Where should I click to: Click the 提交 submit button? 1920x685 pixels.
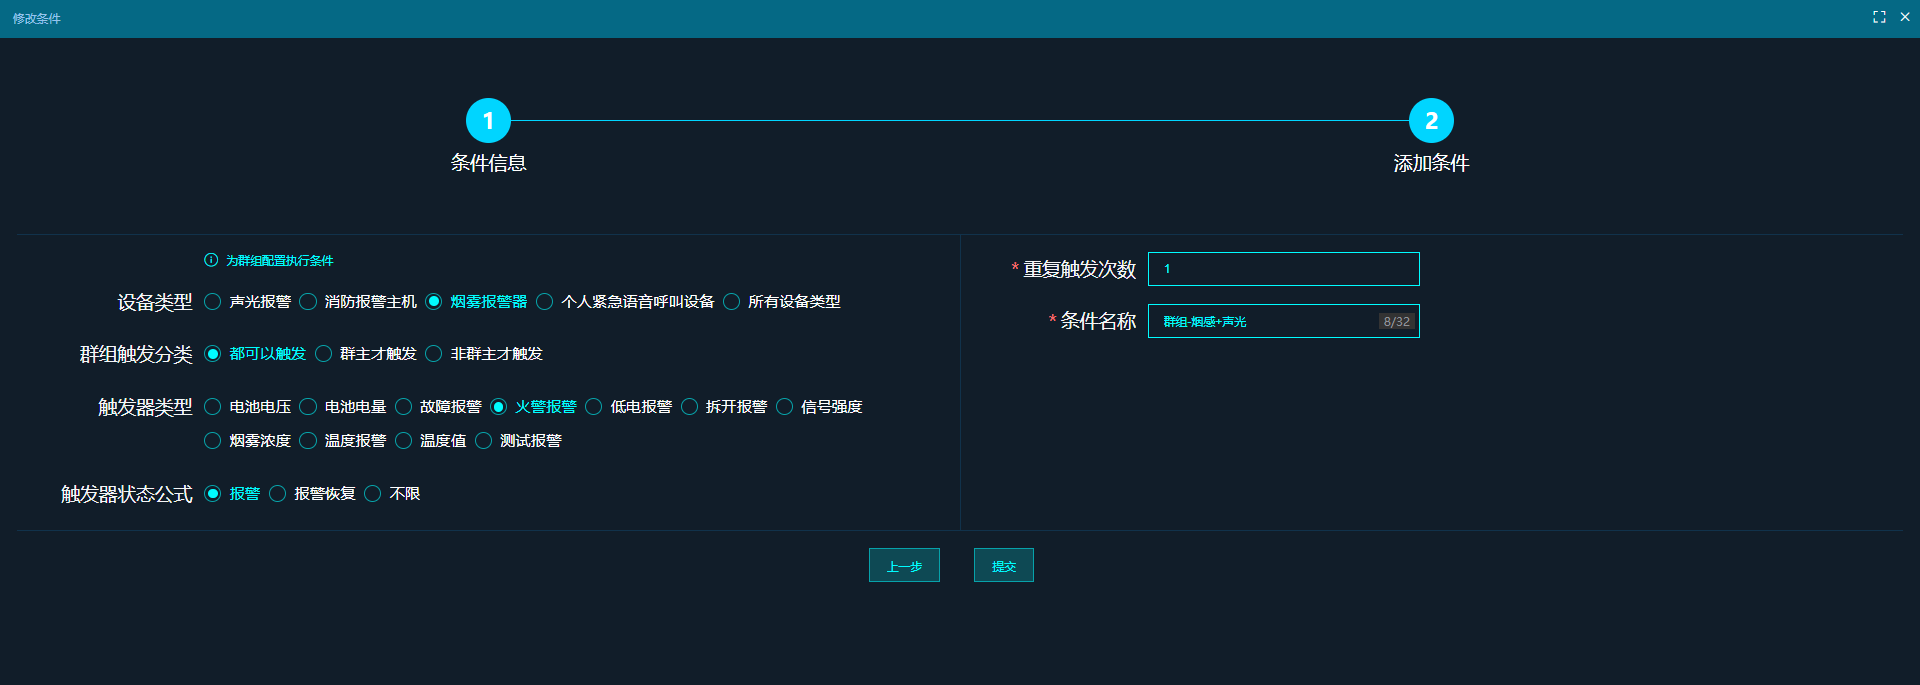tap(1003, 566)
